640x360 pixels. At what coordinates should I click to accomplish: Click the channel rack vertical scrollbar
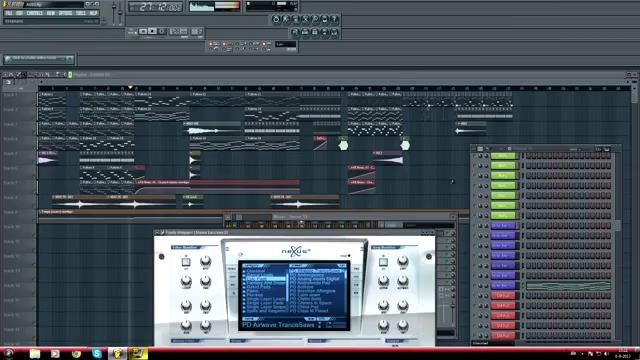(x=618, y=225)
